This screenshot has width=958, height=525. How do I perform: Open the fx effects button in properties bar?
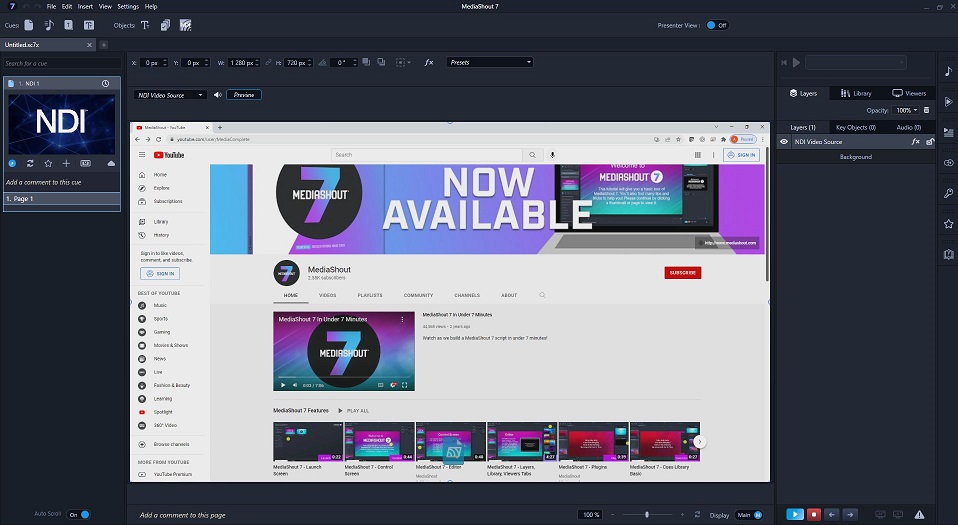click(x=429, y=62)
